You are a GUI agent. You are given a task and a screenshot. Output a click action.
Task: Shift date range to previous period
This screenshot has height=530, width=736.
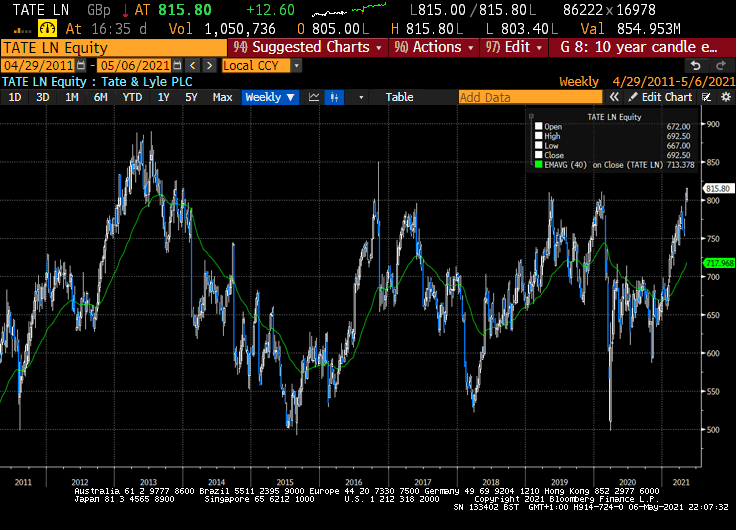point(192,65)
